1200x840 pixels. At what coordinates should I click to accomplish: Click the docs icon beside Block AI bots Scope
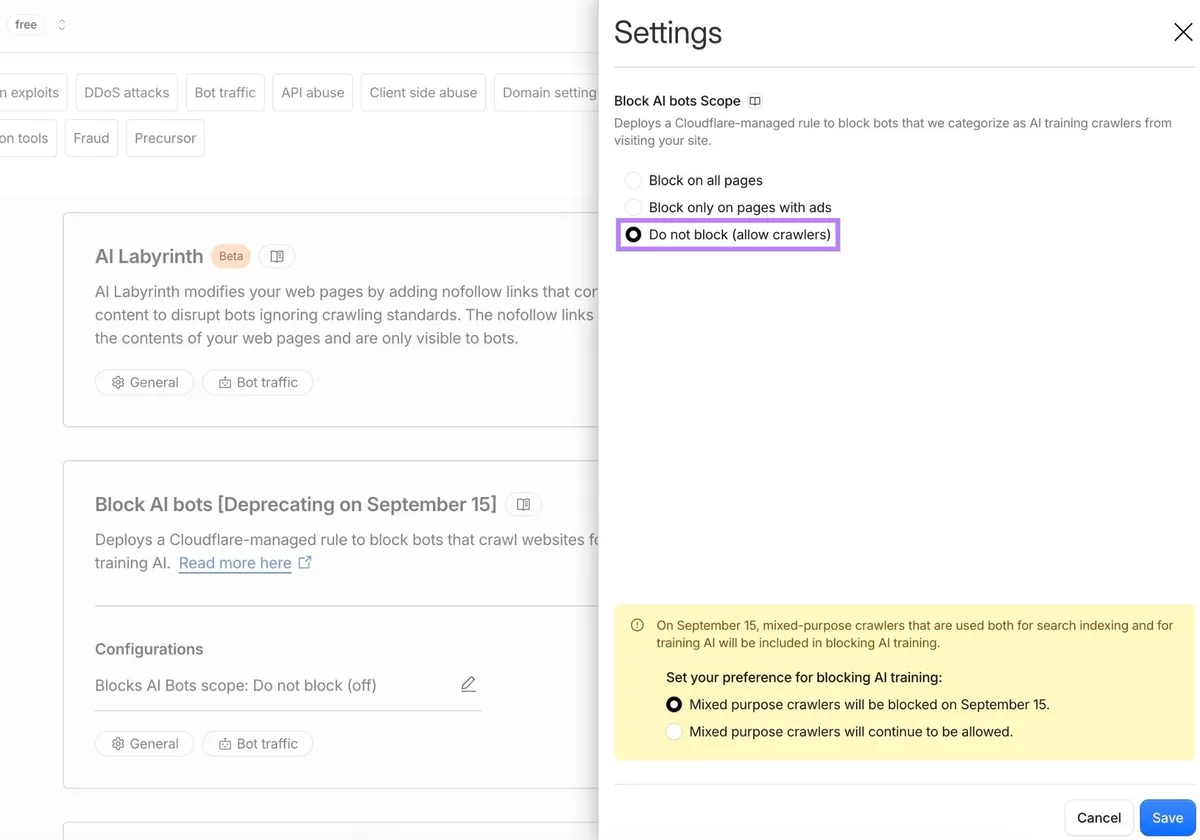pyautogui.click(x=755, y=101)
